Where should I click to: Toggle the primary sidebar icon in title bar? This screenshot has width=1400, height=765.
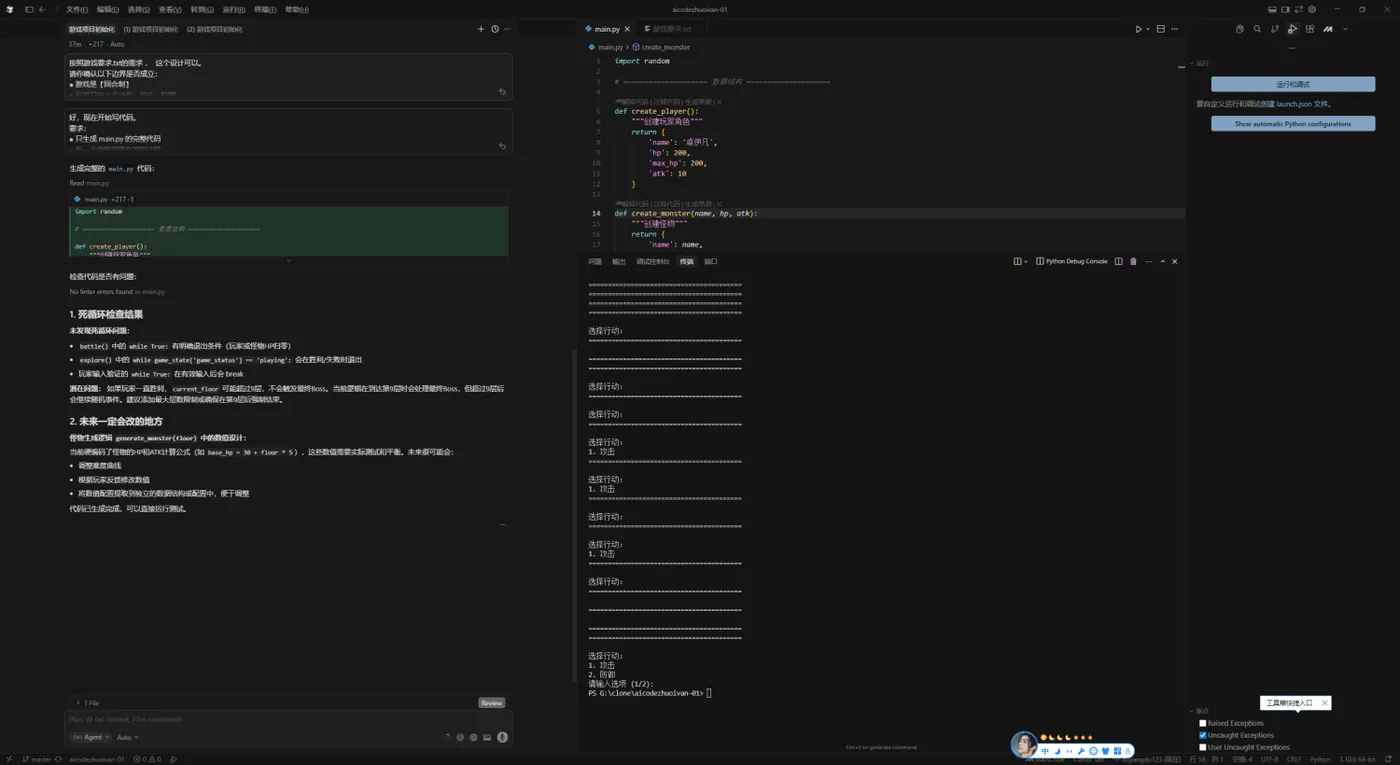[x=29, y=9]
